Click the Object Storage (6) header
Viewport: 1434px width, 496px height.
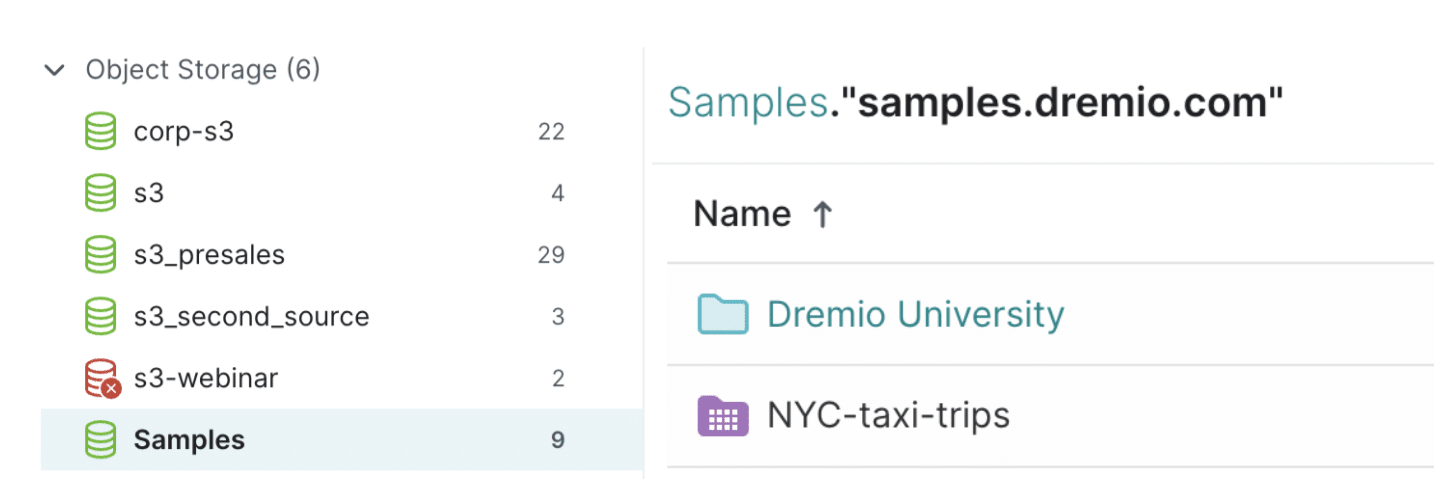pos(203,70)
